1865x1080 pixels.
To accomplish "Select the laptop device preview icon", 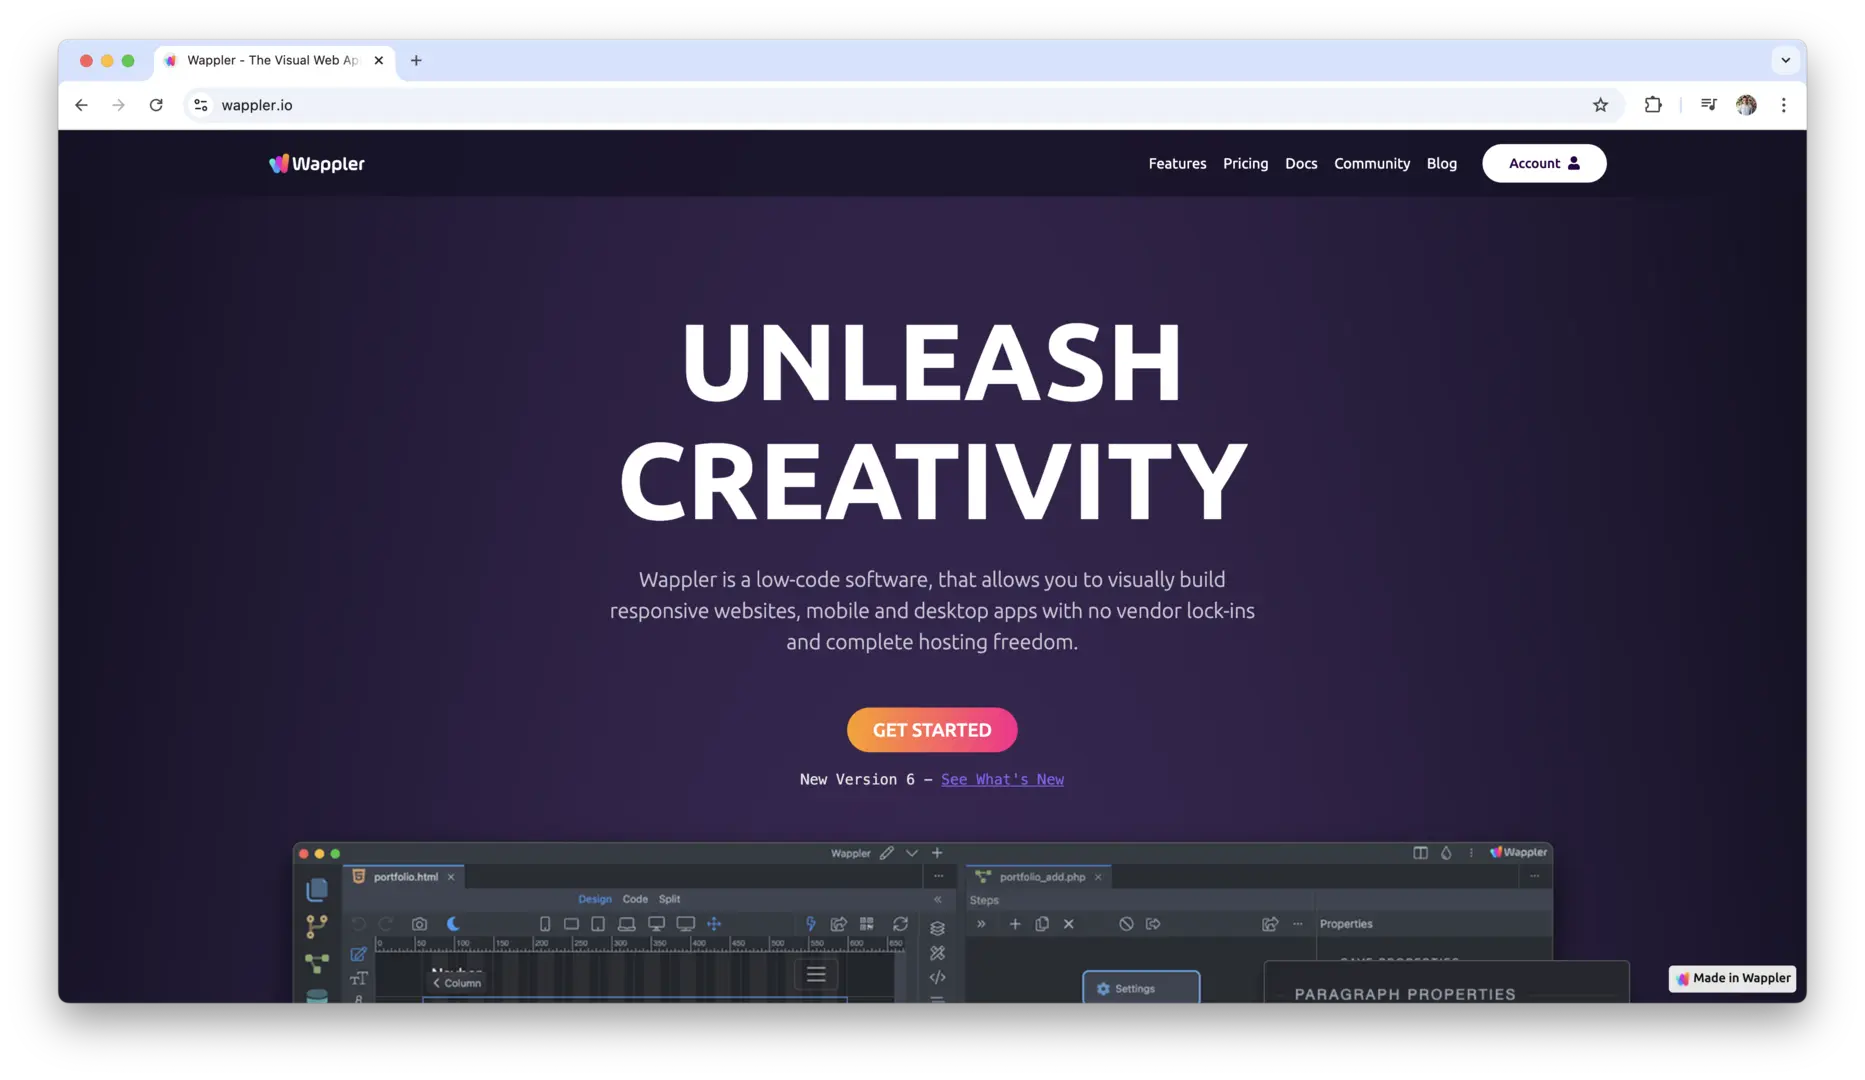I will (627, 924).
